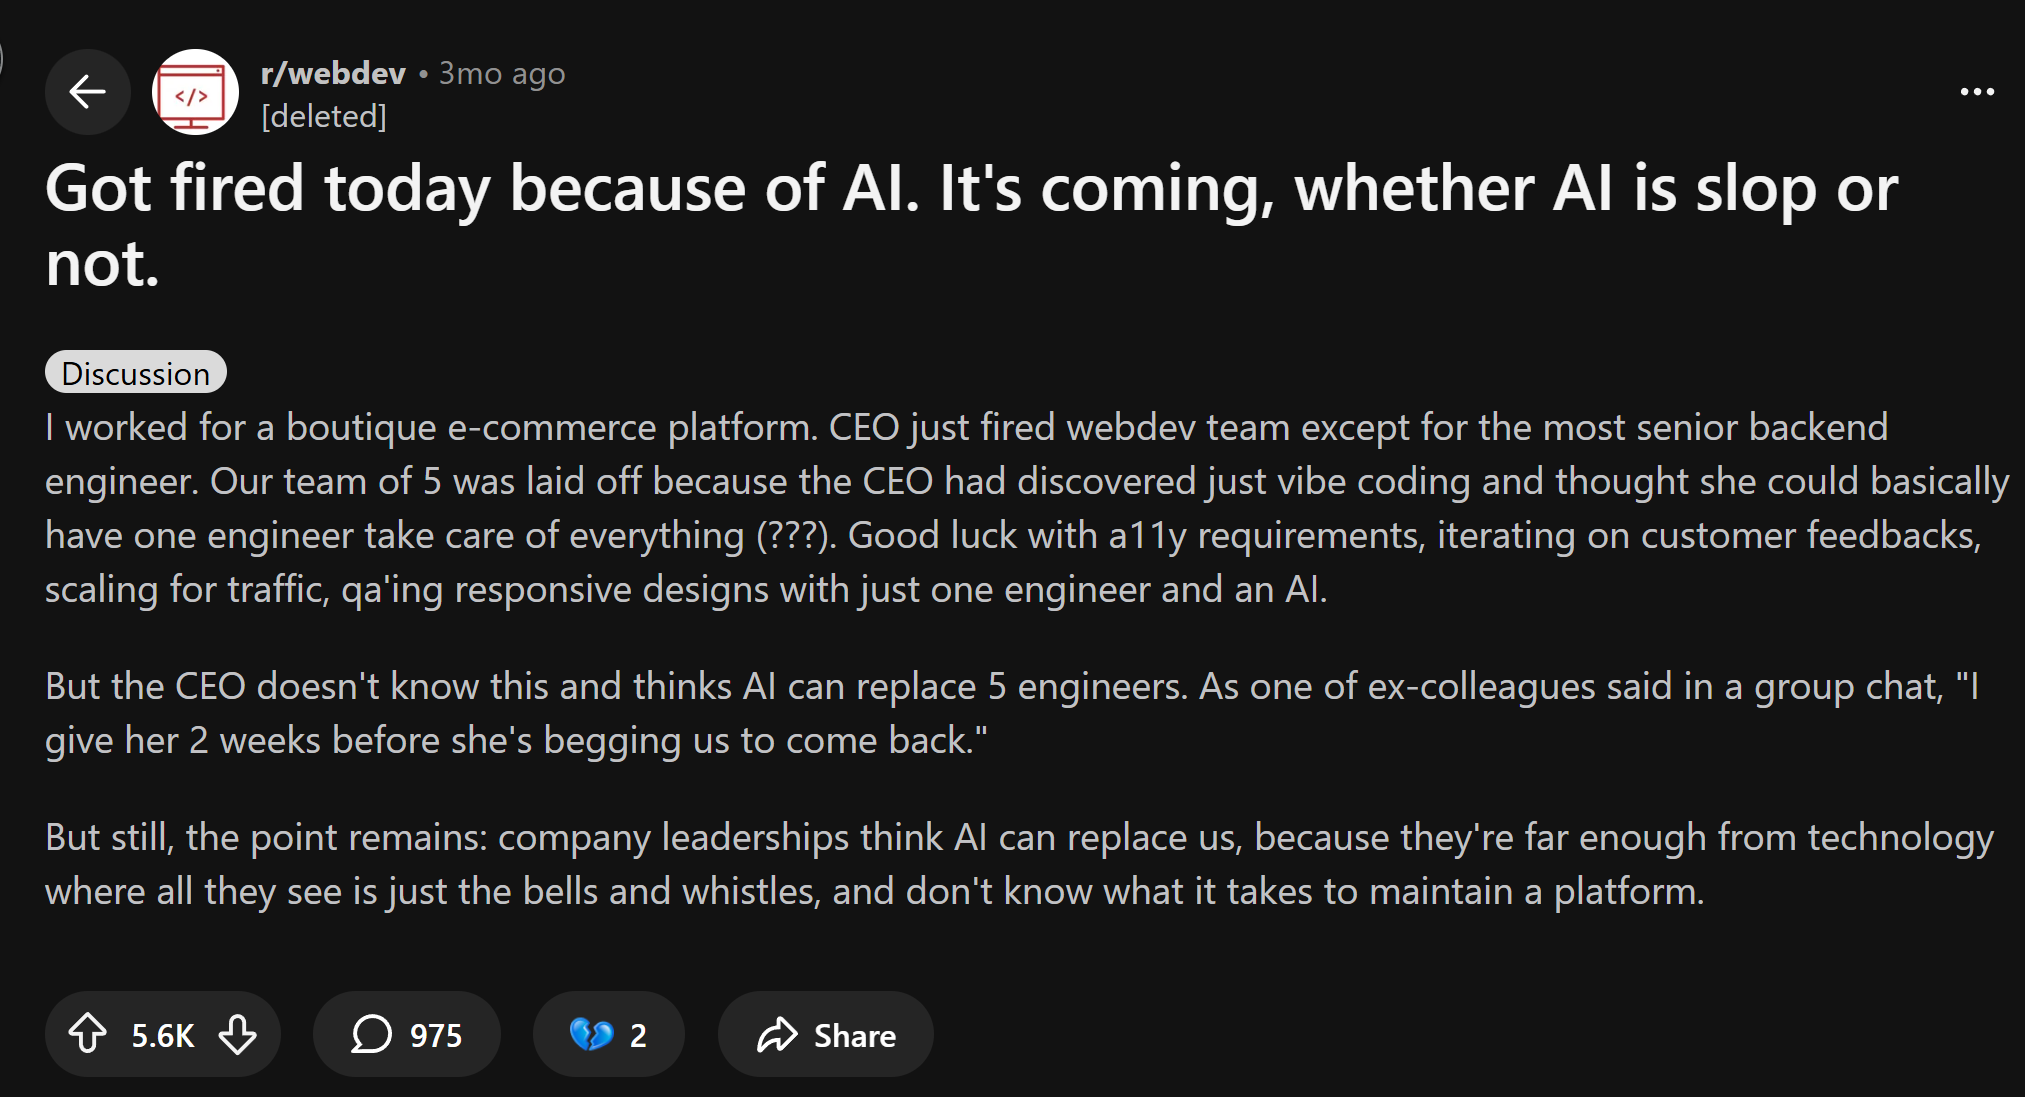
Task: Click the [deleted] author name
Action: (323, 117)
